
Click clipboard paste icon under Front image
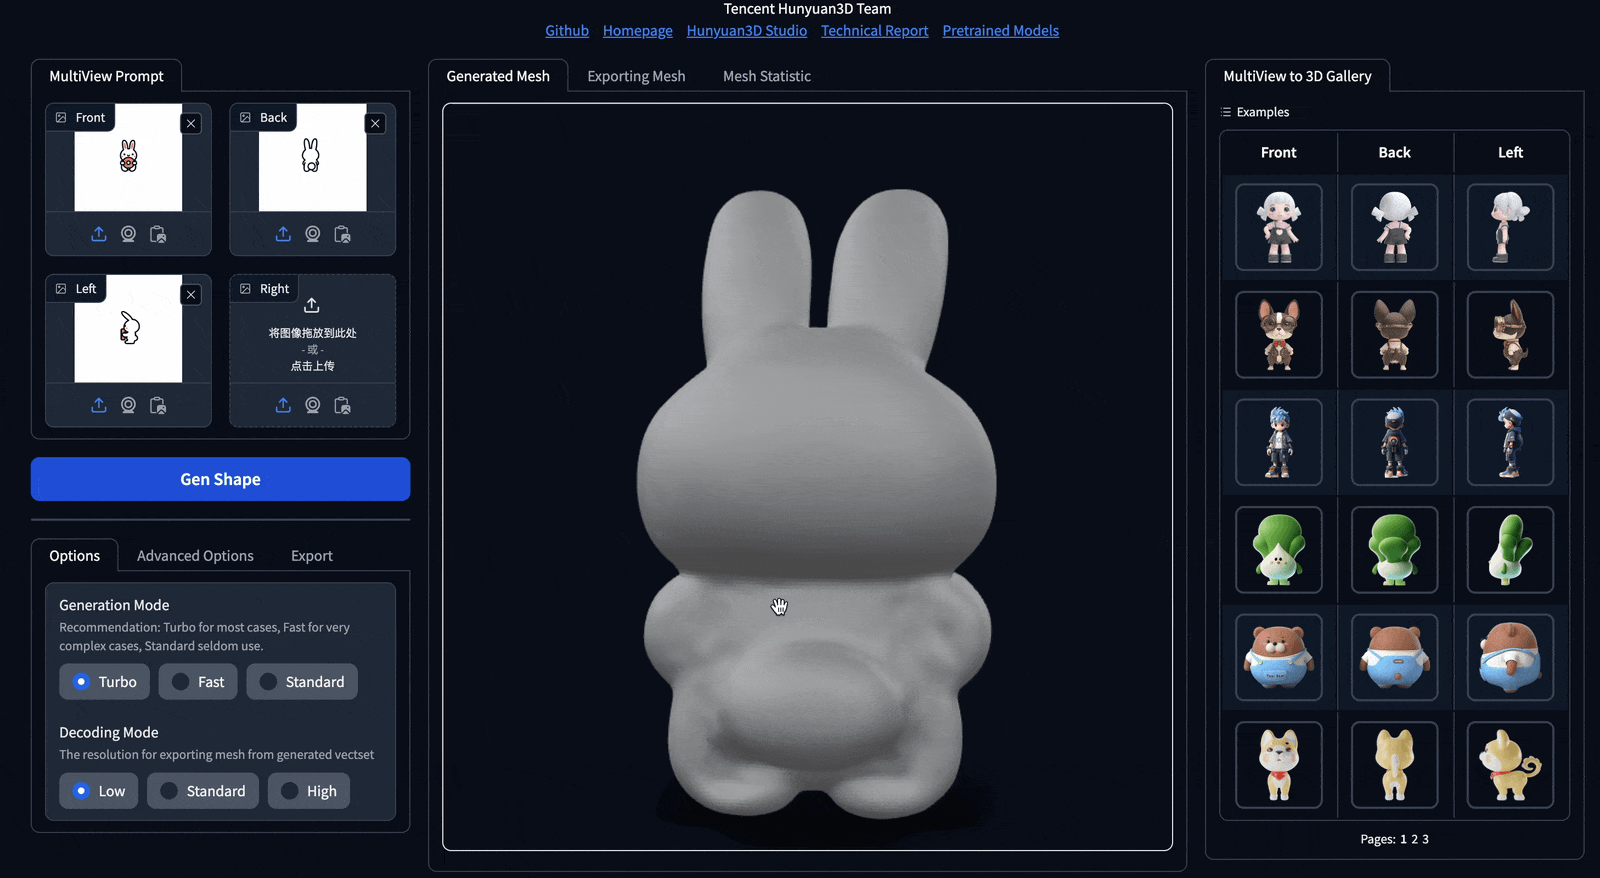158,234
